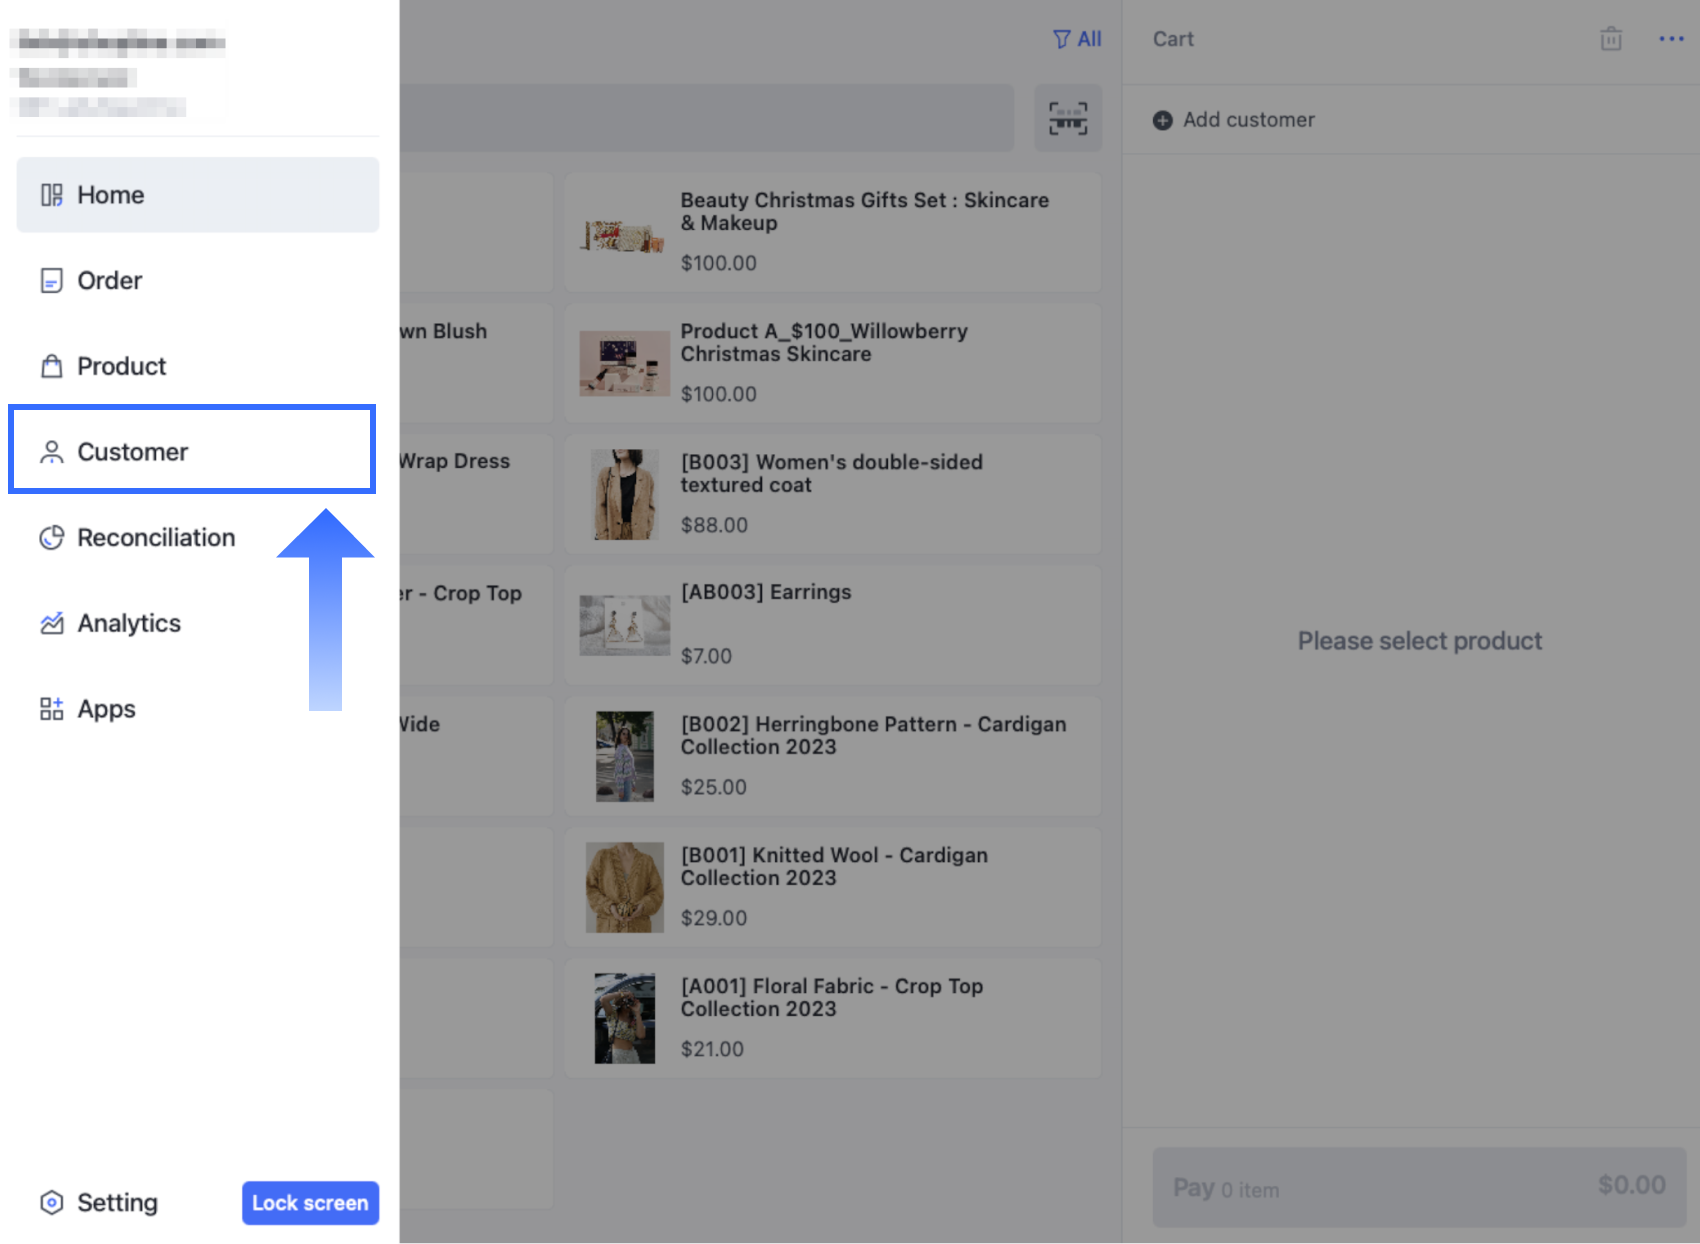
Task: Select Beauty Christmas Gifts Set thumbnail
Action: [x=624, y=236]
